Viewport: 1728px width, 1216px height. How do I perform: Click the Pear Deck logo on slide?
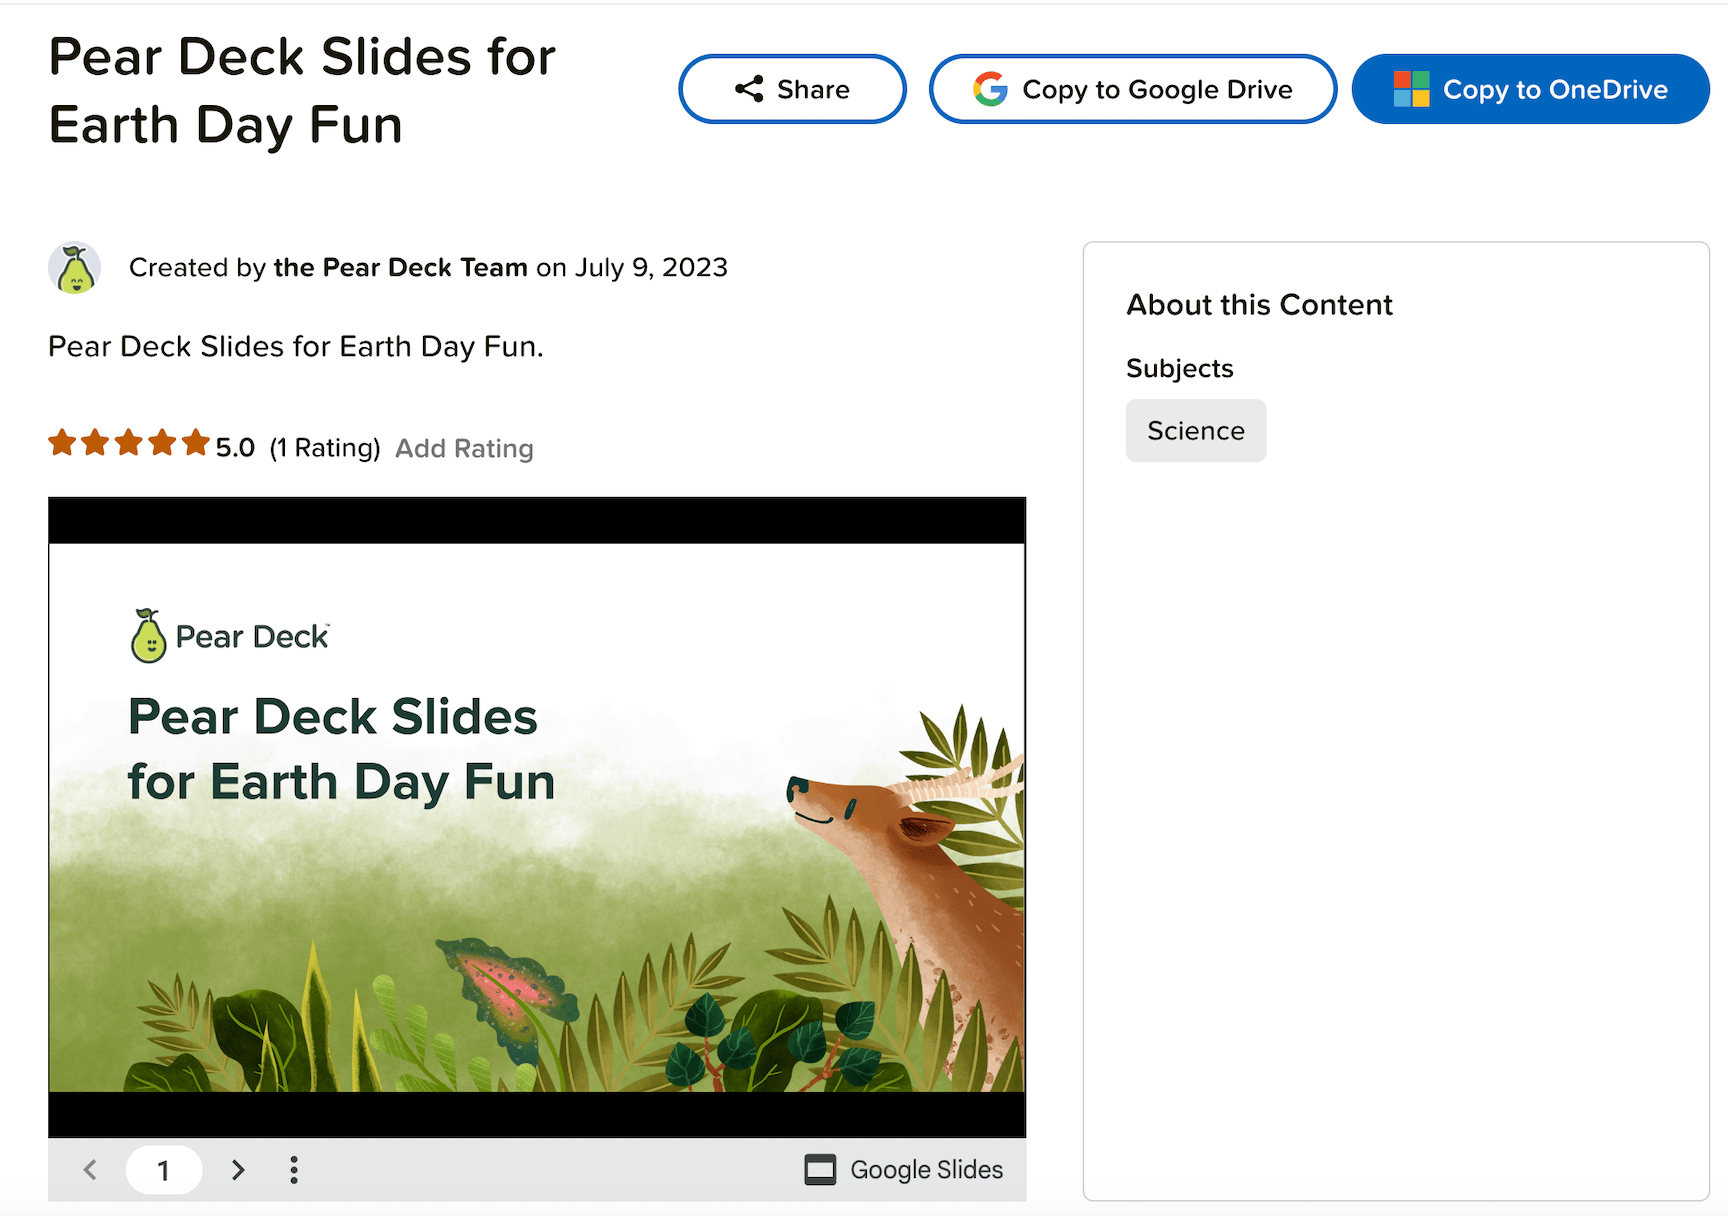(x=229, y=635)
